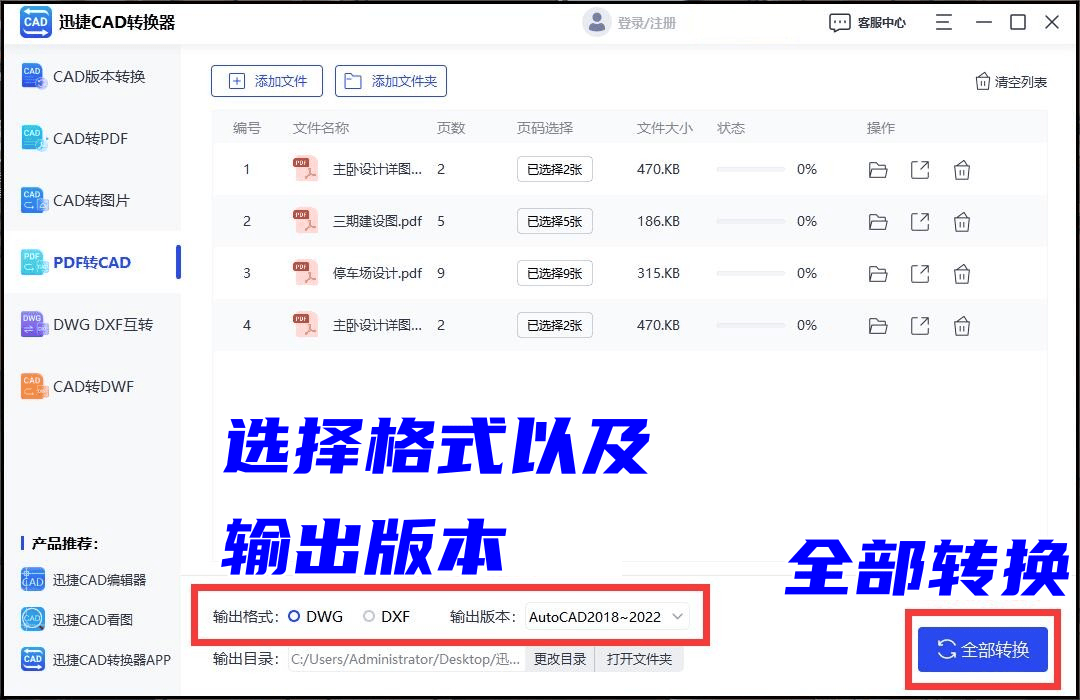
Task: Open folder for 停车场设计.pdf row
Action: point(878,274)
